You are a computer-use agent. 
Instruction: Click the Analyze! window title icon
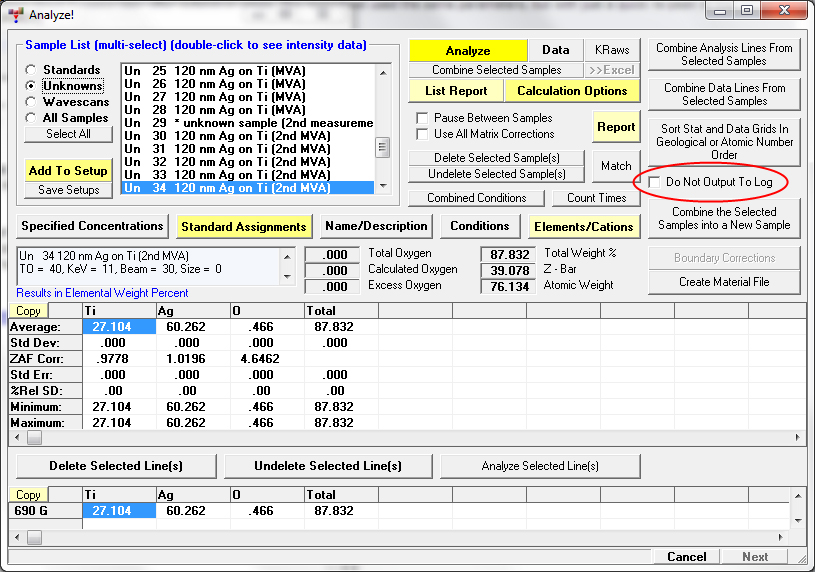(15, 15)
